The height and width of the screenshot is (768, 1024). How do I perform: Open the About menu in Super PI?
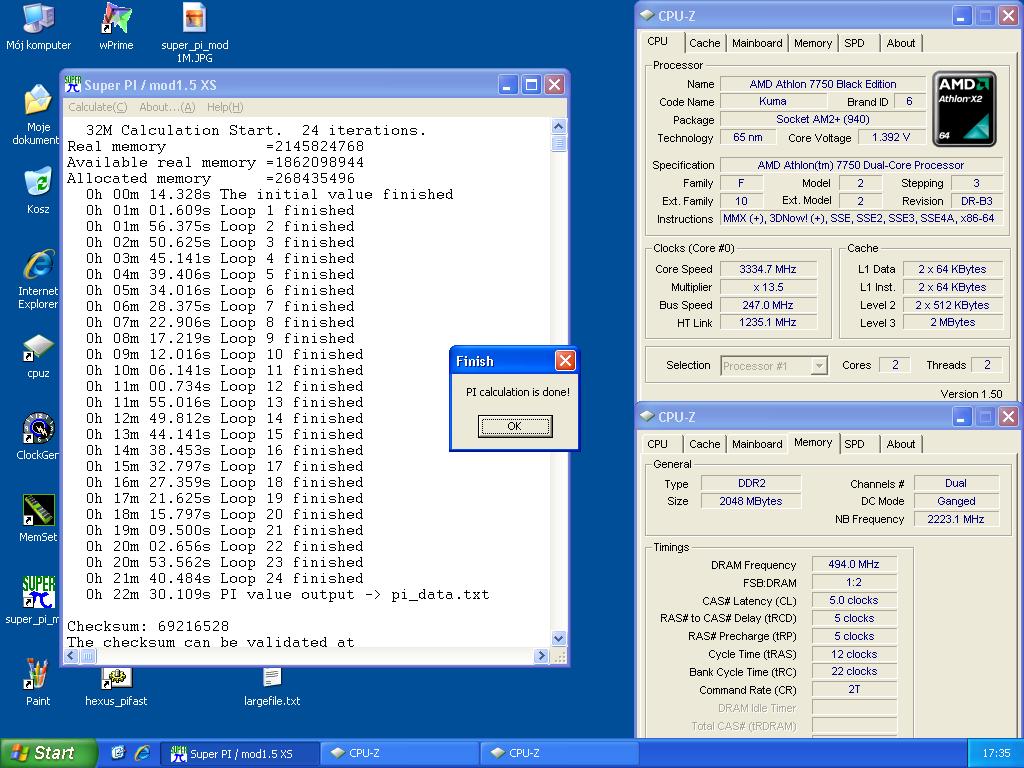tap(167, 107)
